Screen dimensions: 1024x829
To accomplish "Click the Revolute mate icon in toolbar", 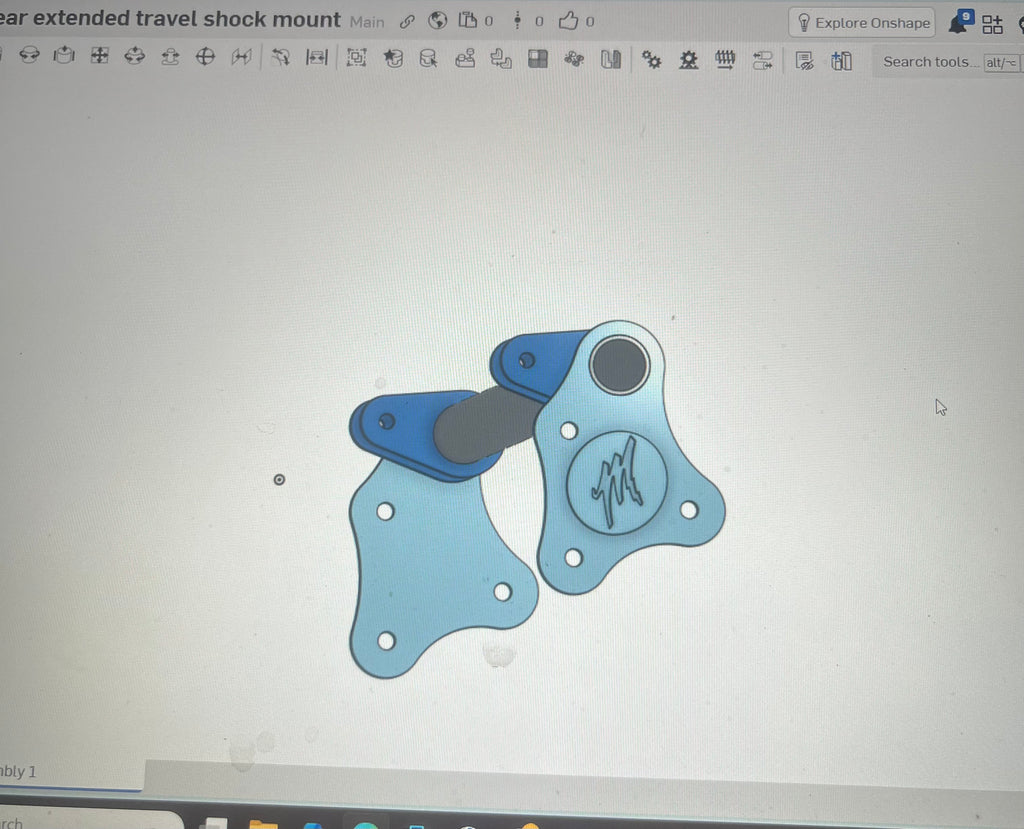I will click(30, 58).
